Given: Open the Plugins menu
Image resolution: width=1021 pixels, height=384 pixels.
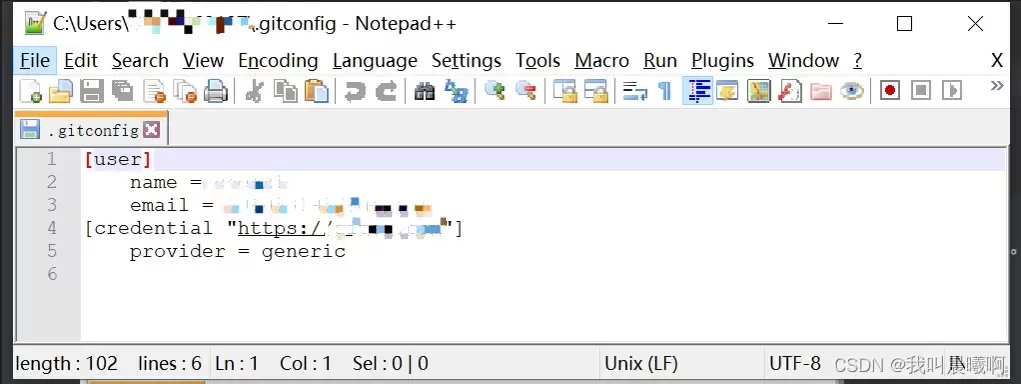Looking at the screenshot, I should click(722, 61).
